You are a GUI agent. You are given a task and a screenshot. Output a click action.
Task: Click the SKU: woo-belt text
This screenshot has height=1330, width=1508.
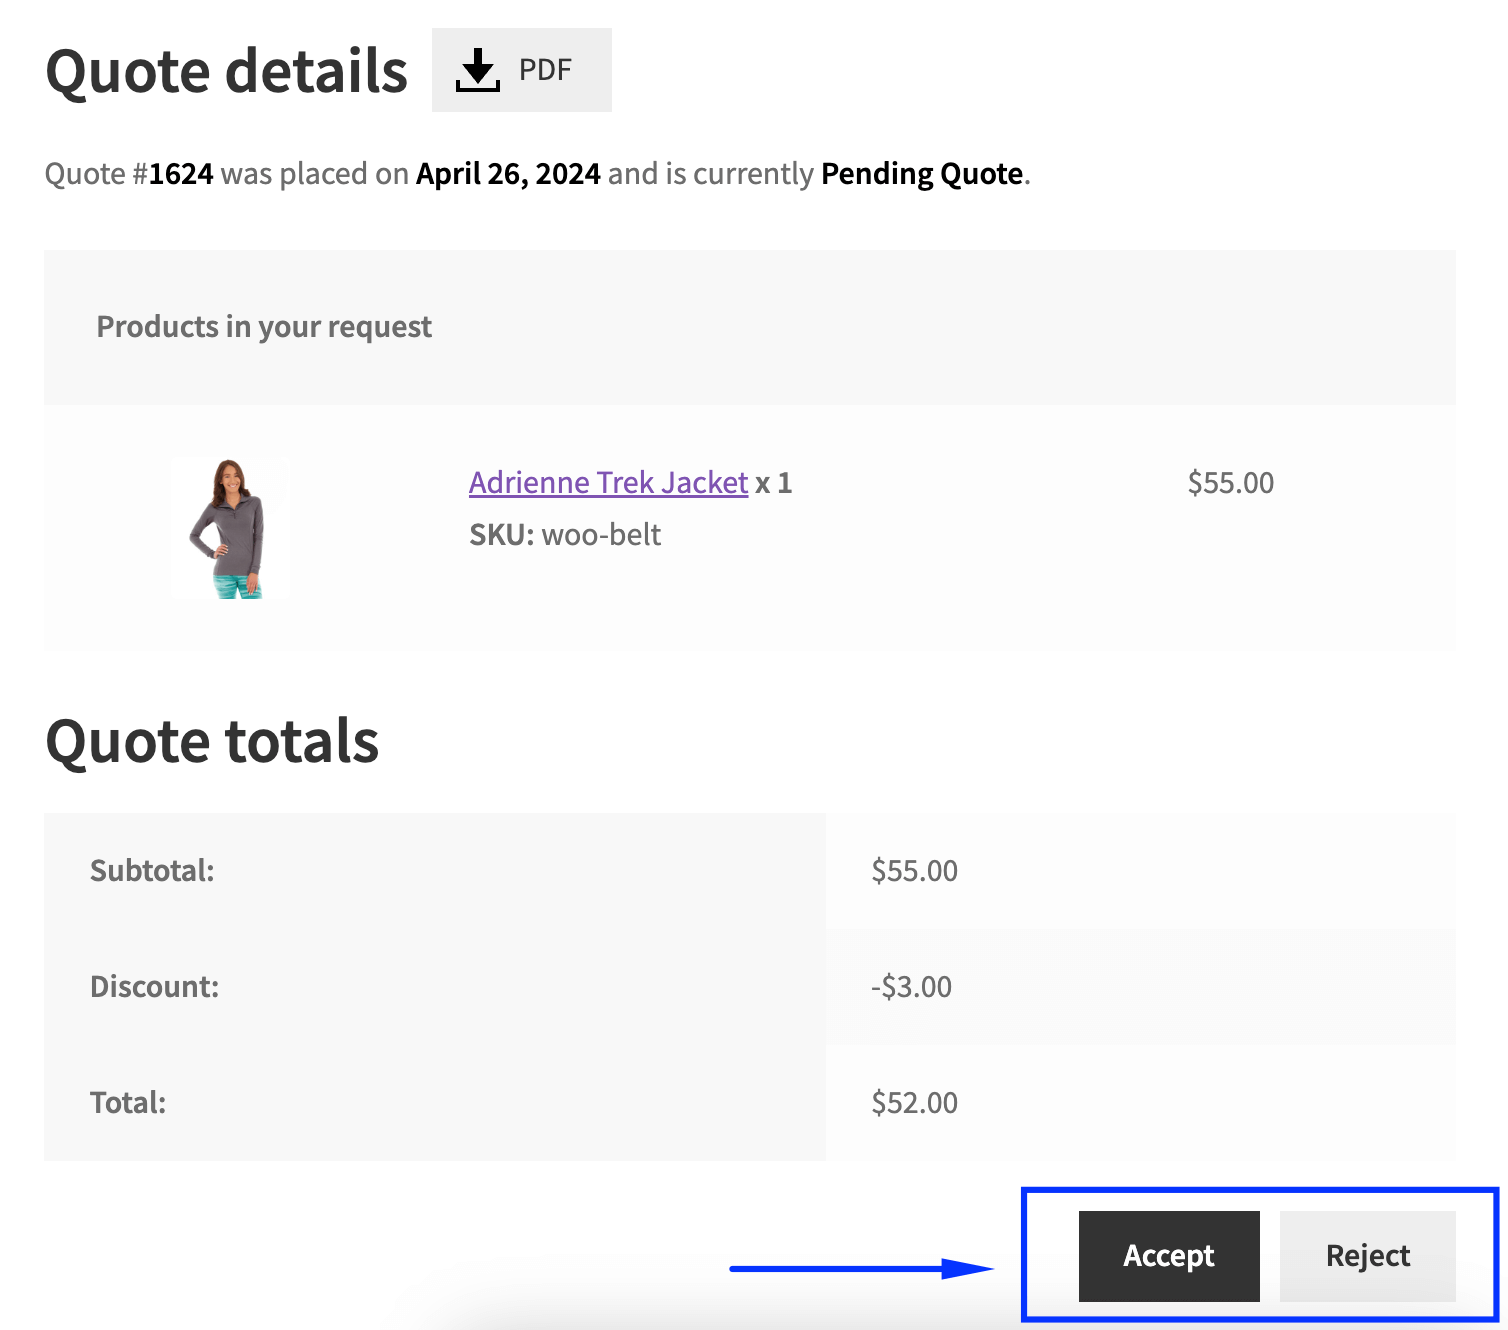pyautogui.click(x=565, y=535)
